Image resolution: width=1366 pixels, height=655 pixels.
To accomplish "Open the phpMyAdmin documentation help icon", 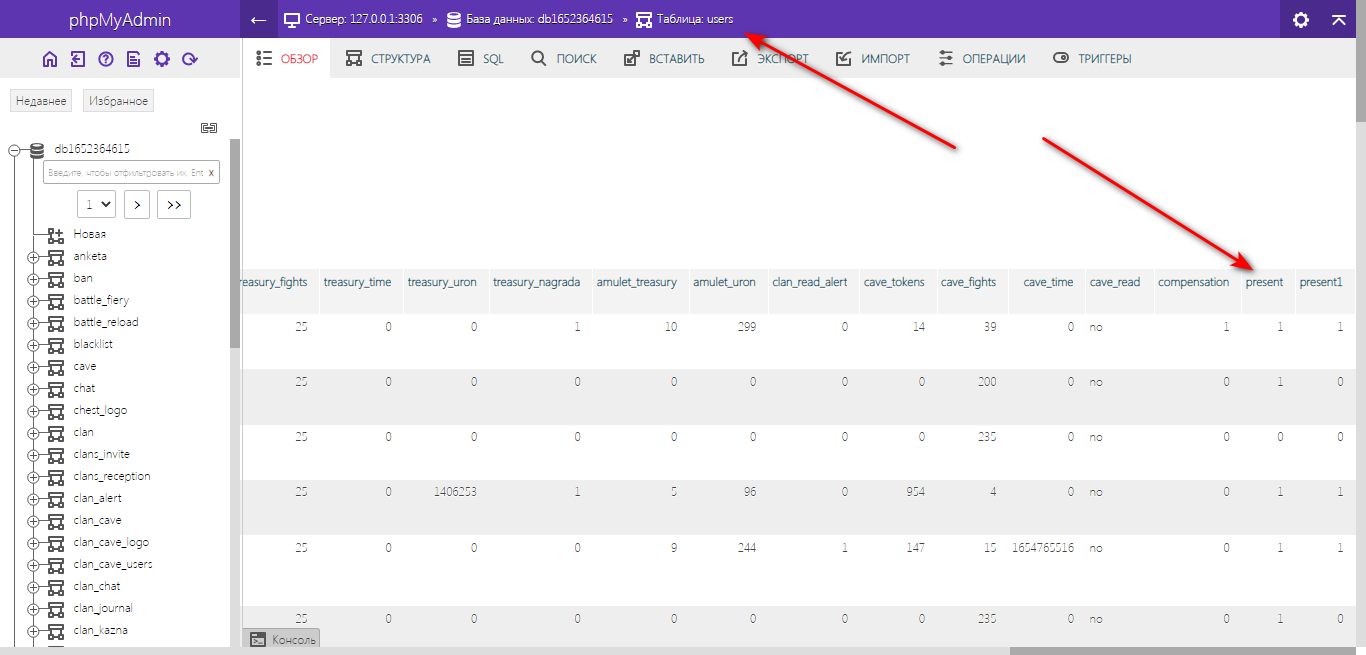I will pyautogui.click(x=106, y=60).
